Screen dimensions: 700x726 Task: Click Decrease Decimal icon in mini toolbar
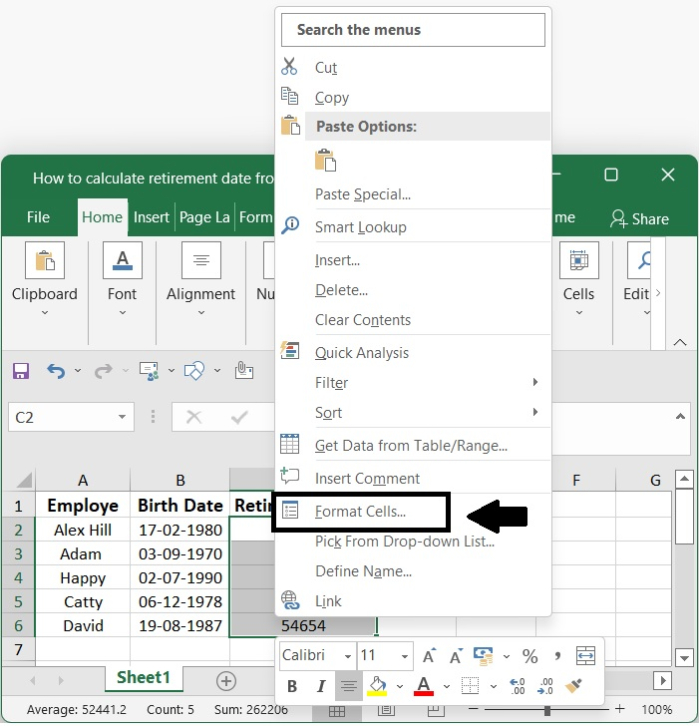(x=545, y=686)
